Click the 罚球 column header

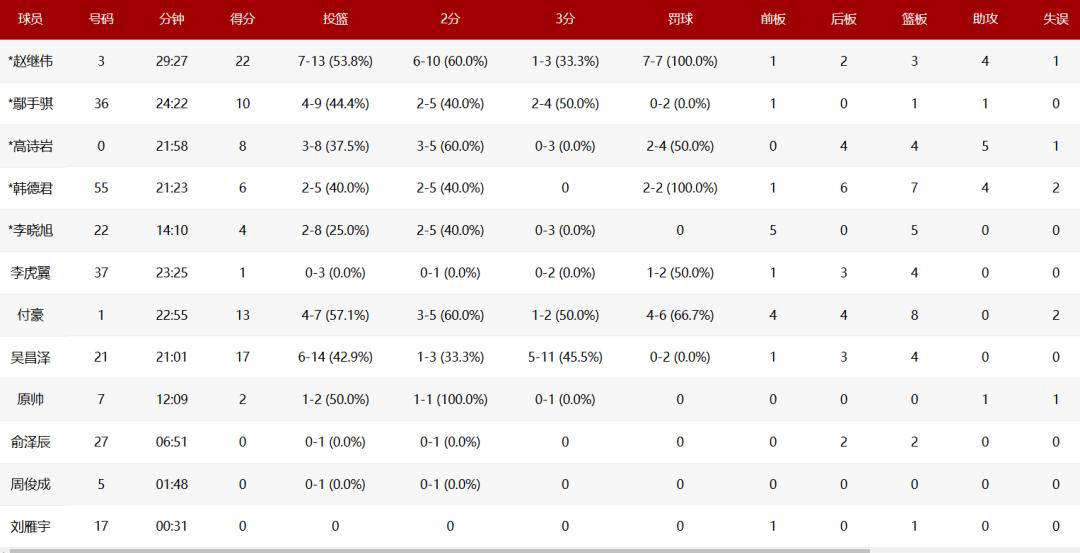coord(680,19)
